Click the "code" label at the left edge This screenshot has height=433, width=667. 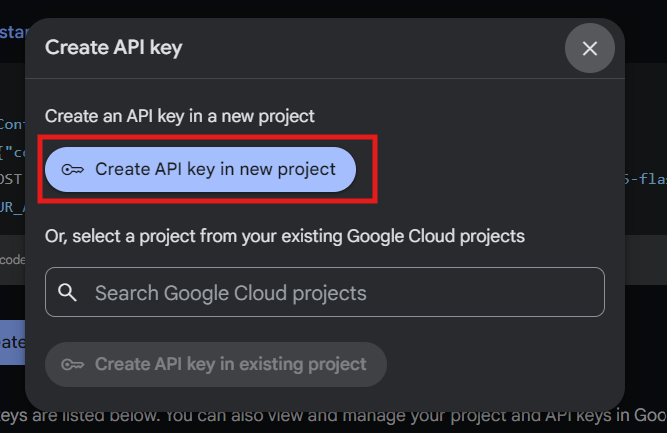pos(12,259)
